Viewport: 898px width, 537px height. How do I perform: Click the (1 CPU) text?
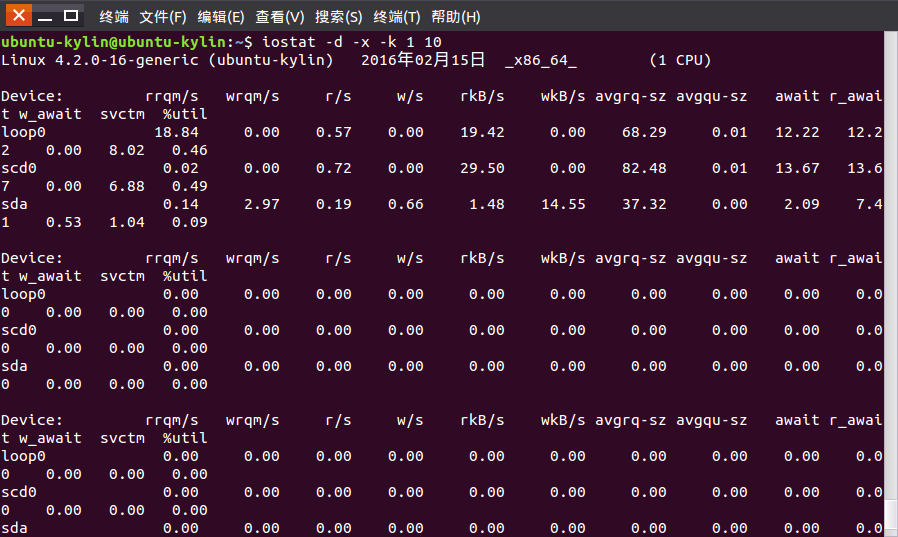680,60
